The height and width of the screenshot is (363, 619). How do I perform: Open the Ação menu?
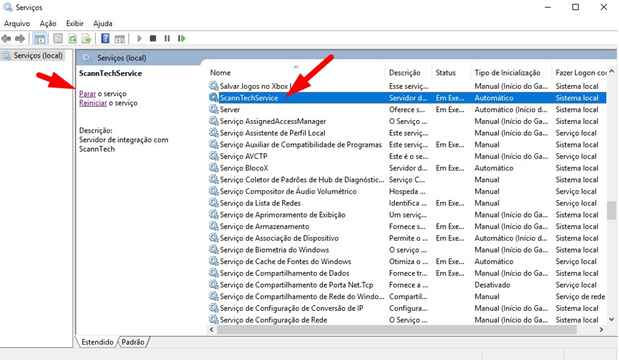[x=48, y=24]
